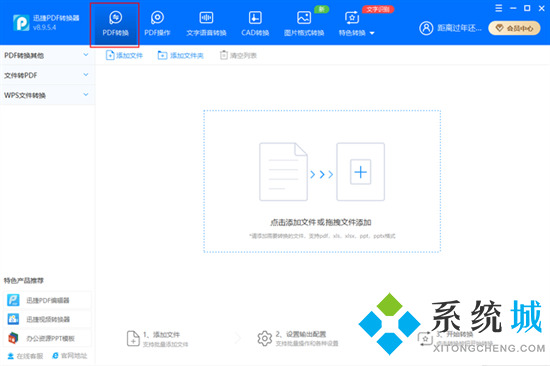Click the 添加文件 toolbar button
Screen dimensions: 550x366
point(124,55)
